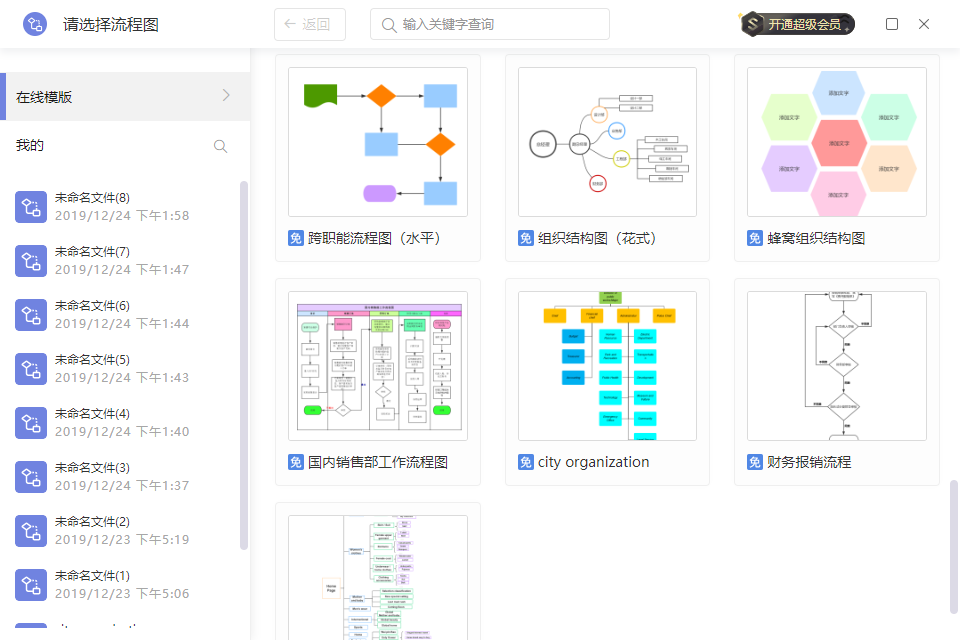The height and width of the screenshot is (640, 960).
Task: Focus the 输入关键字查询 search field
Action: pos(490,24)
